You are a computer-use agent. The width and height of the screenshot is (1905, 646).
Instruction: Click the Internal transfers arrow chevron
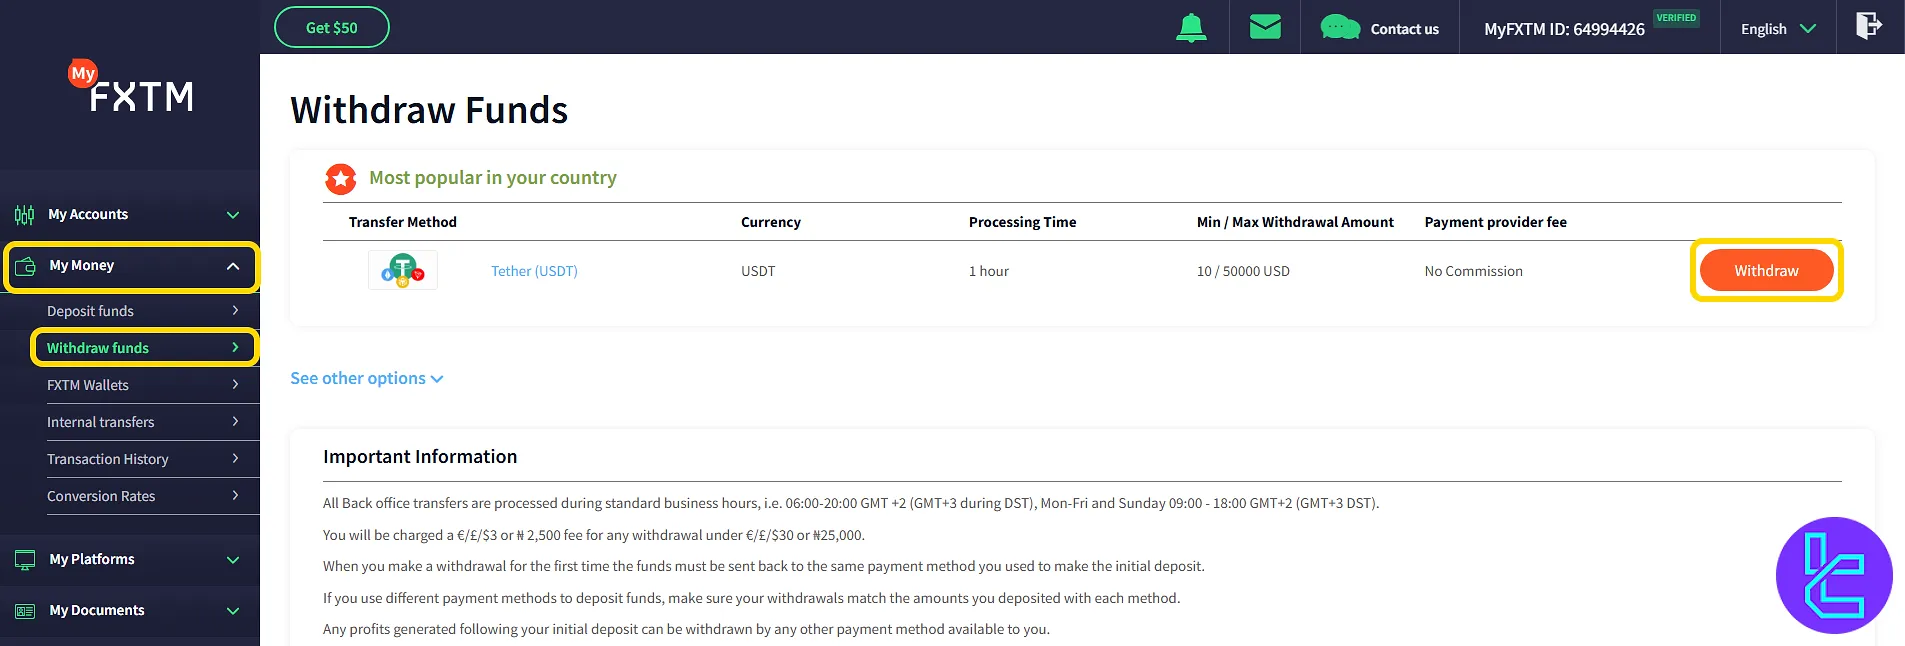(x=235, y=422)
